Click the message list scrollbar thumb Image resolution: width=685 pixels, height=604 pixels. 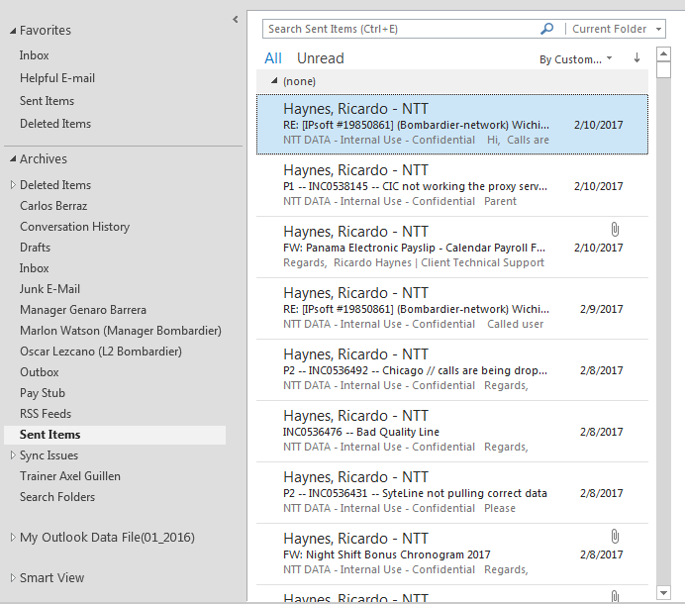pos(664,70)
